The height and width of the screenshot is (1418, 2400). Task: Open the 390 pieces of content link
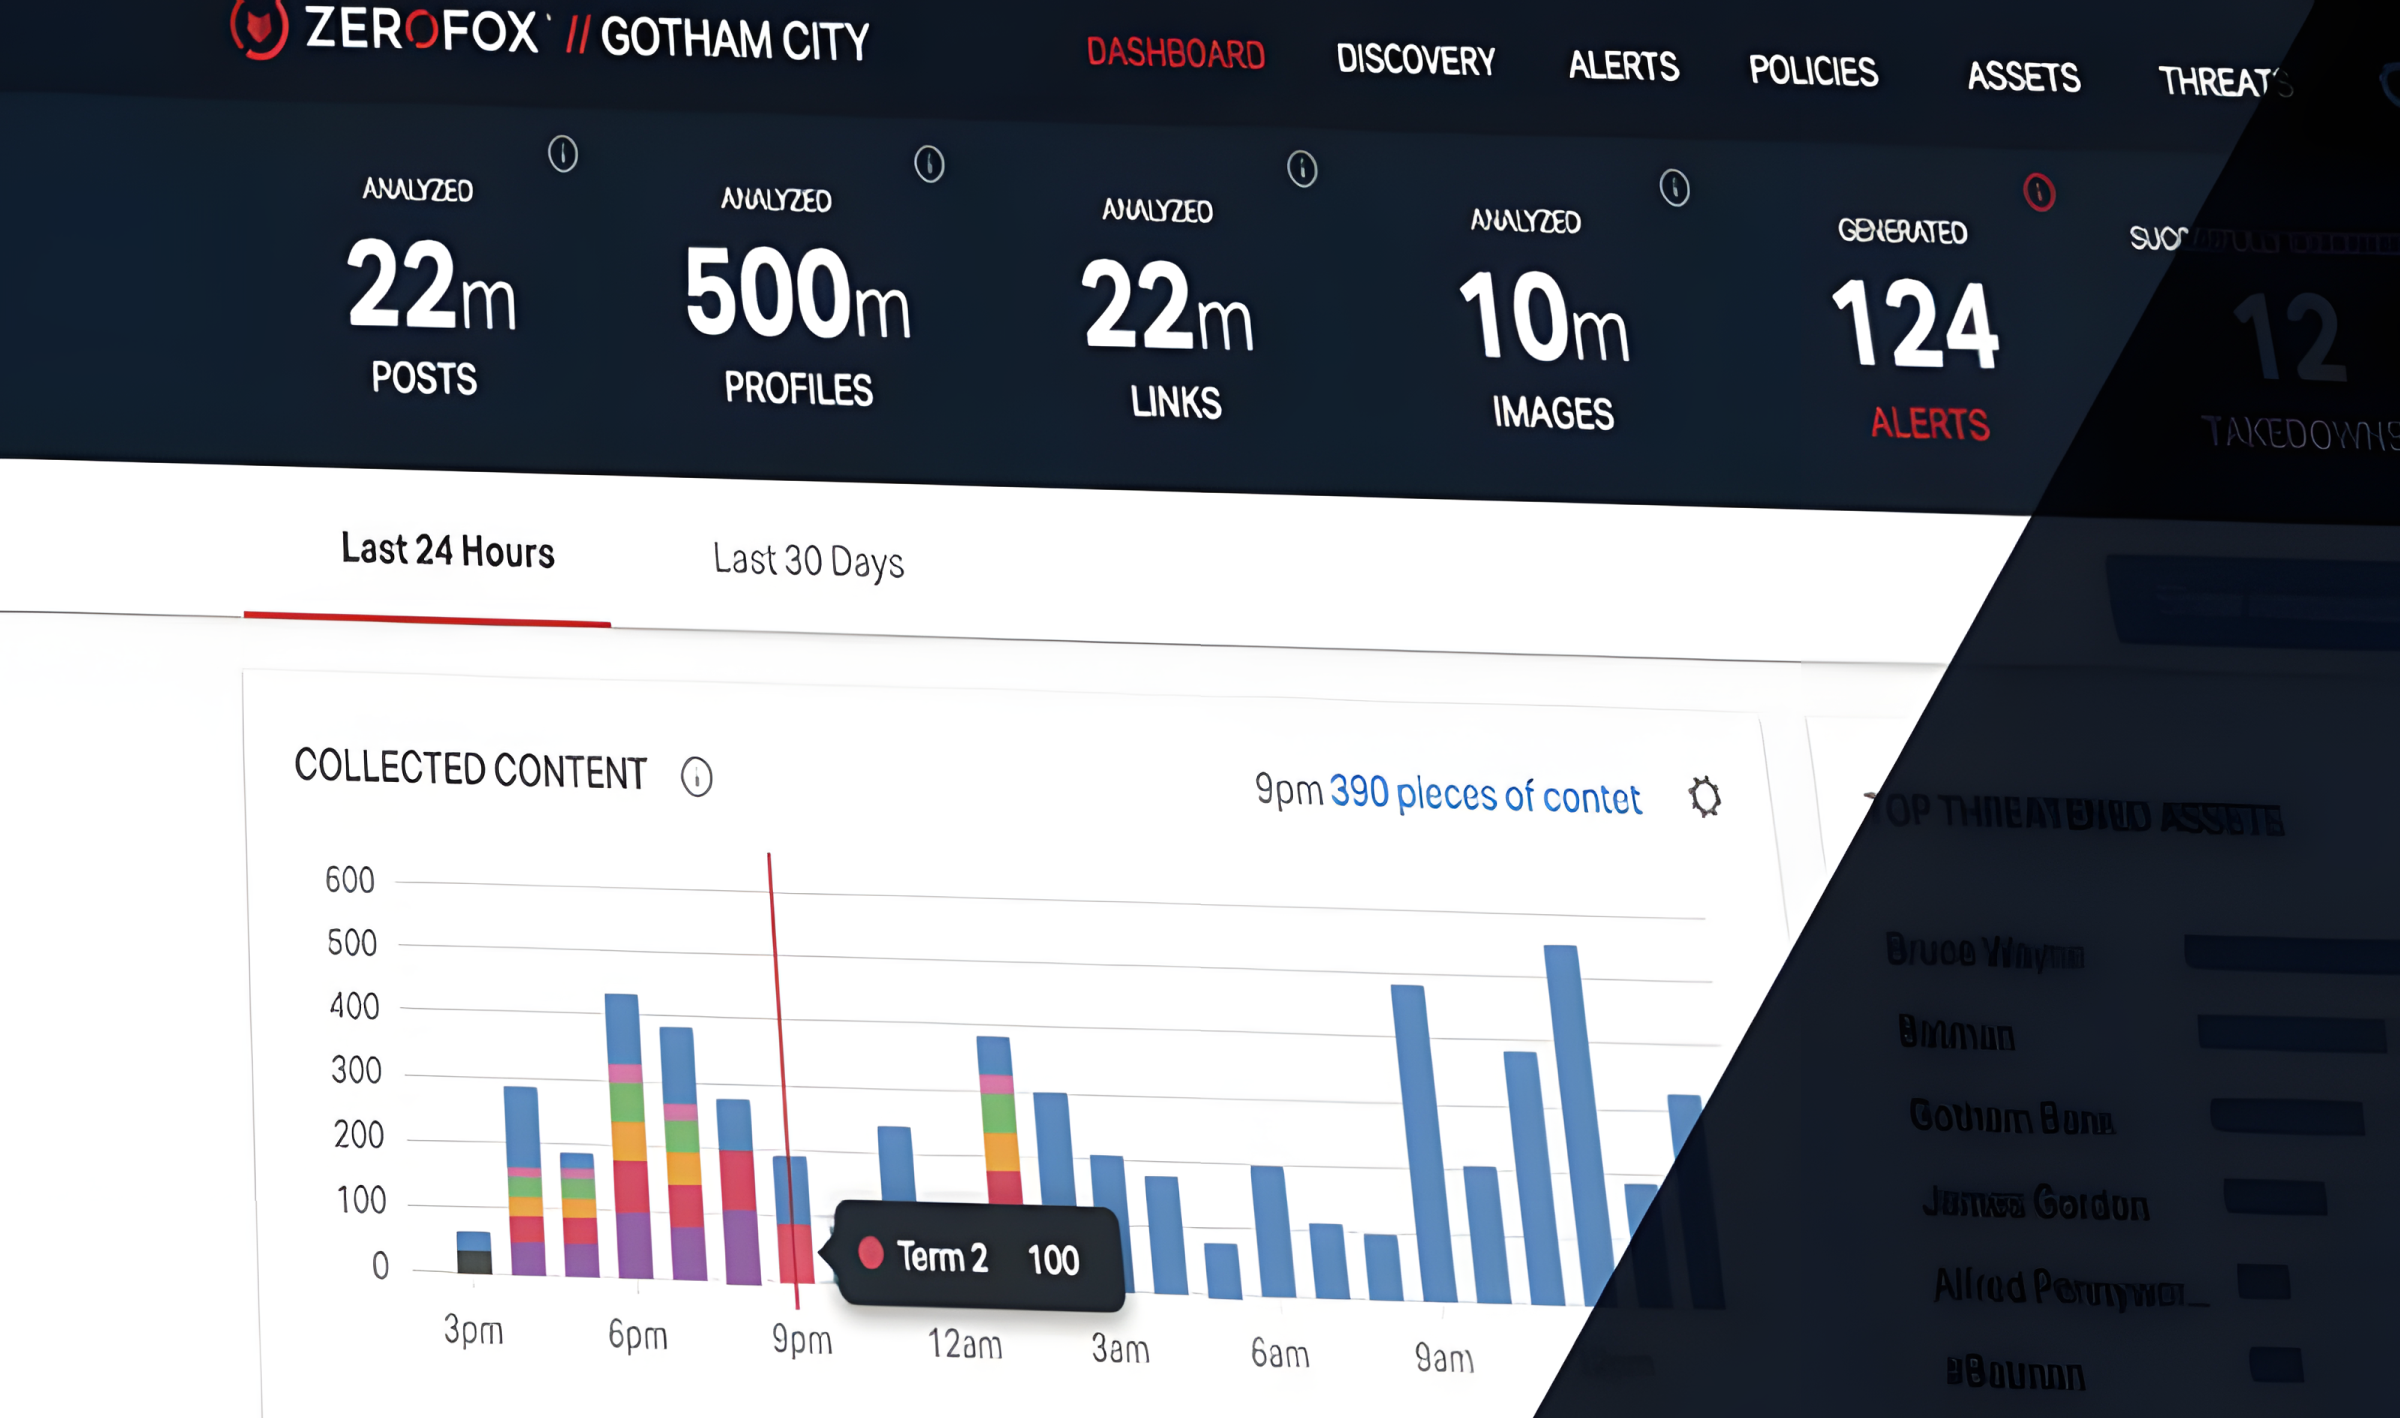pyautogui.click(x=1485, y=795)
